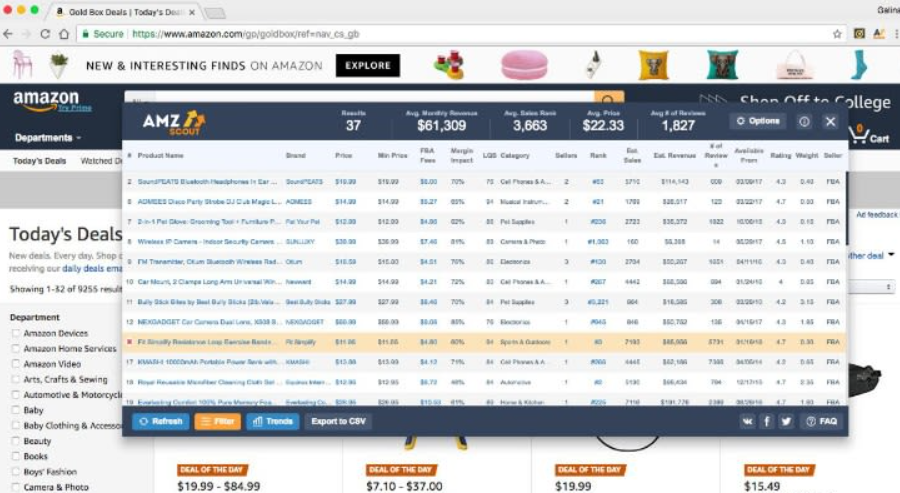
Task: Open the Trends chart button
Action: 273,421
